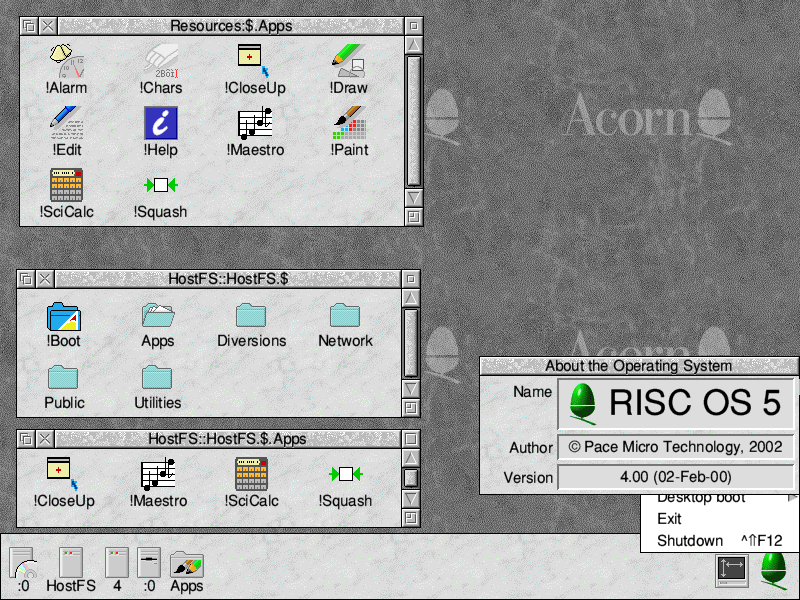Select !Maestro in HostFS.$.Apps window
Viewport: 800px width, 600px height.
point(158,483)
